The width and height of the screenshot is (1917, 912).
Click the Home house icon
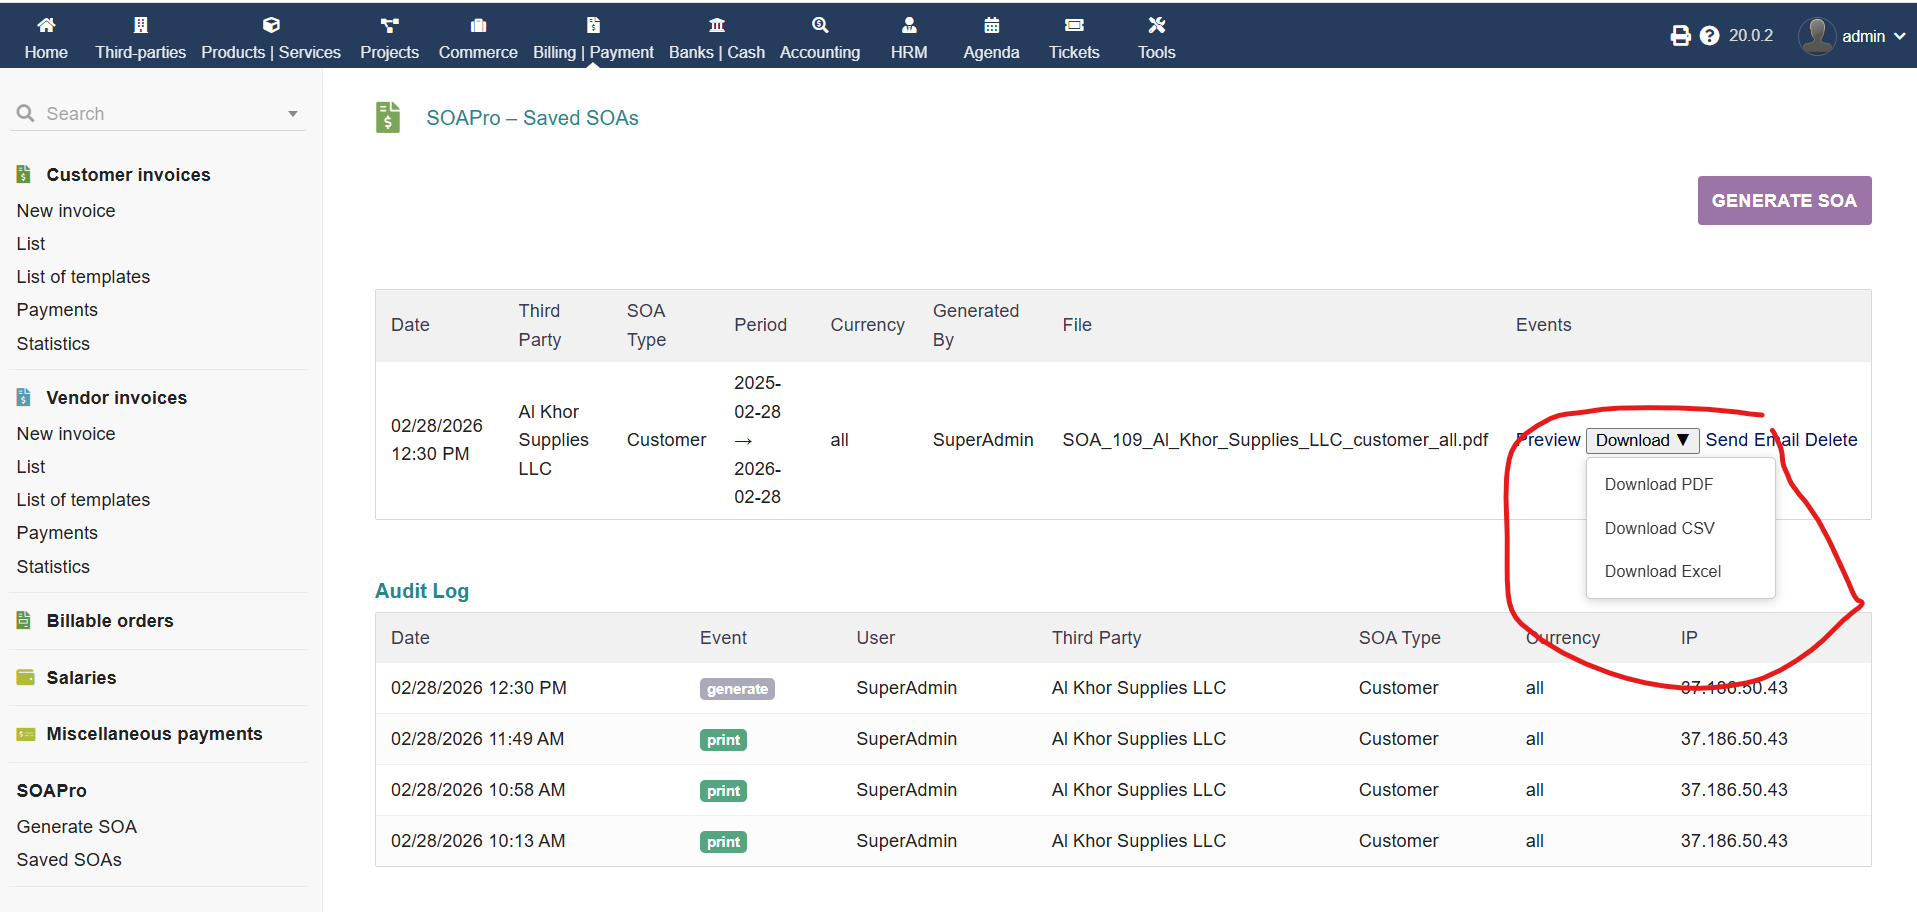coord(46,25)
